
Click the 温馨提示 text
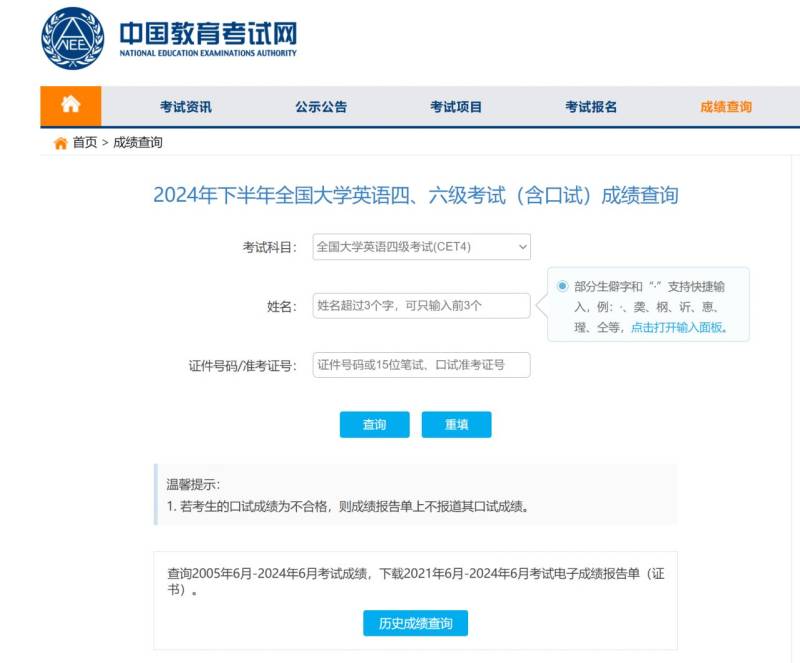coord(193,484)
